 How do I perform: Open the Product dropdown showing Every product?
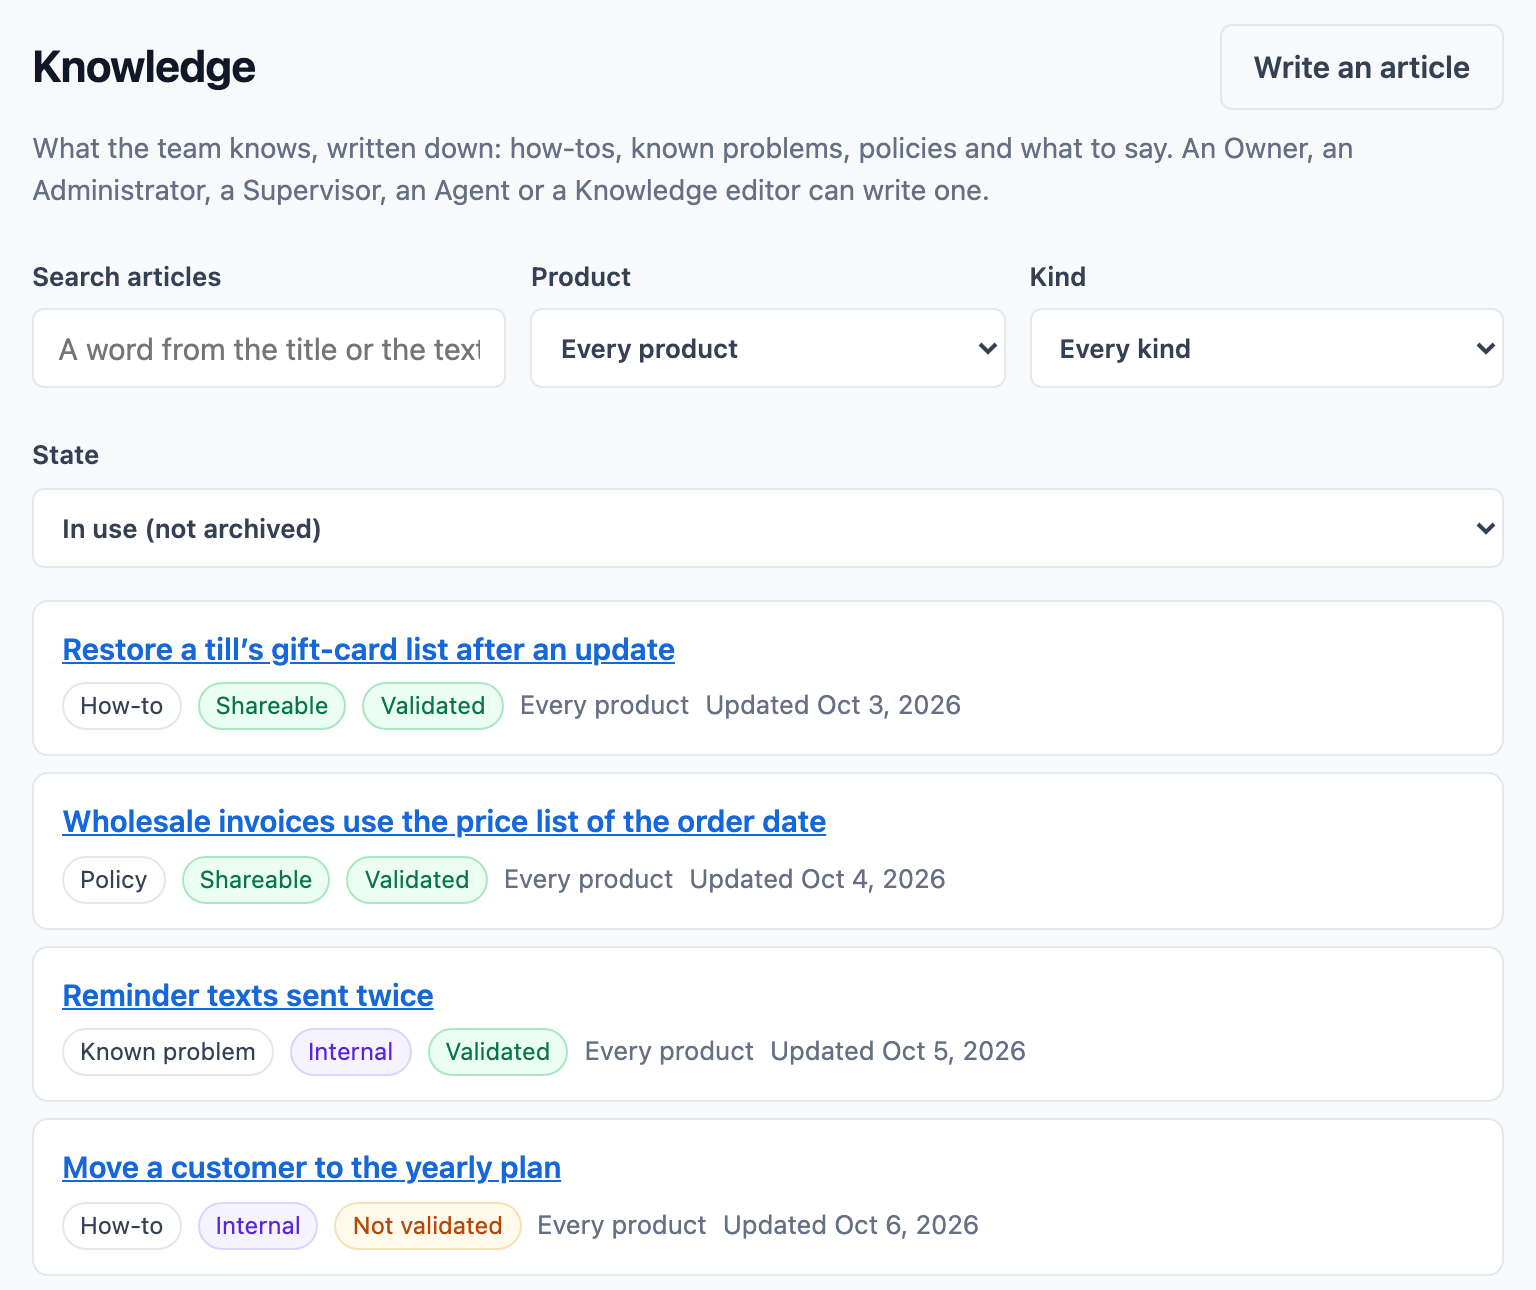tap(767, 348)
